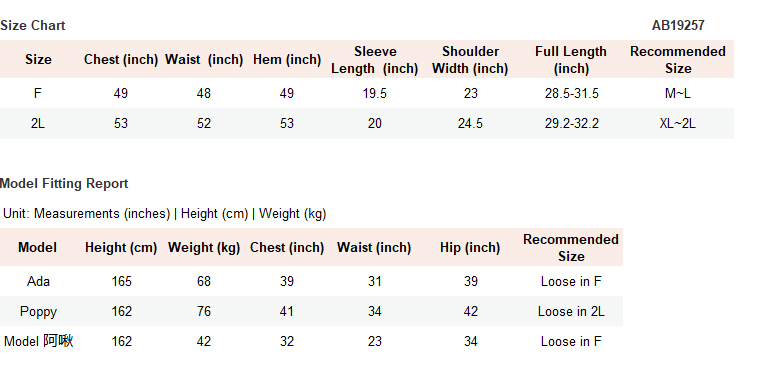Select the Poppy model row name
This screenshot has height=392, width=762.
point(38,312)
